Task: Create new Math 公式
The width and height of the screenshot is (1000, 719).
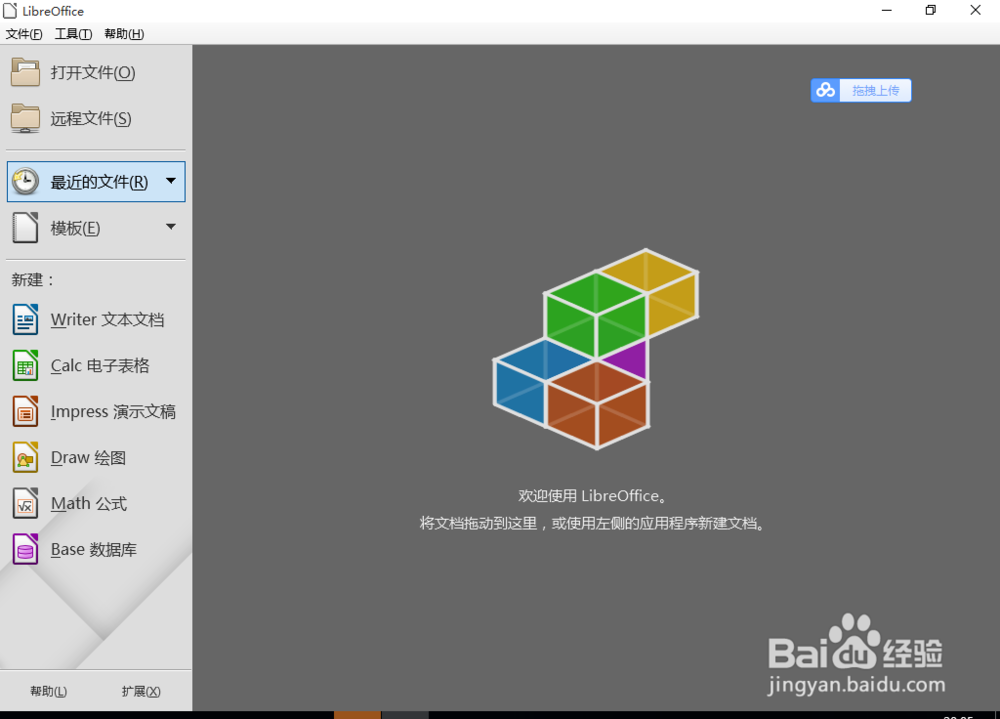Action: pyautogui.click(x=89, y=503)
